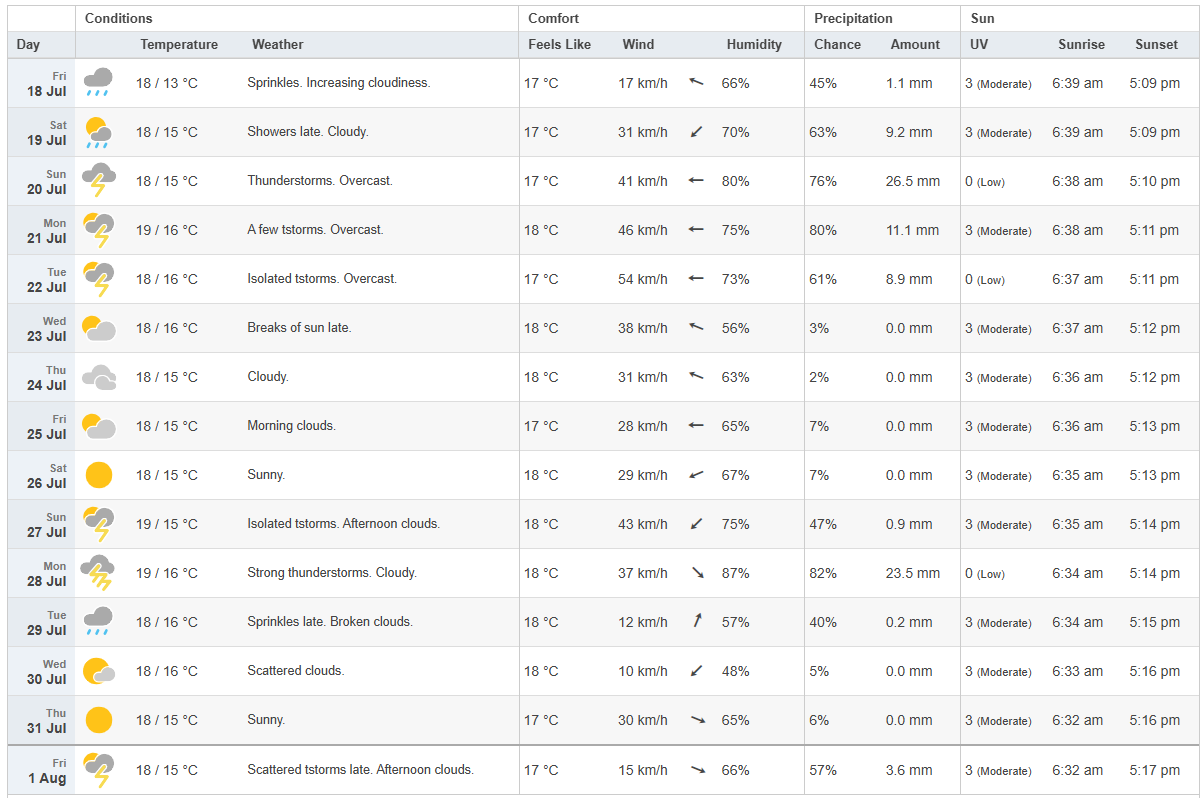Click the strong thunderstorm icon for Mon 28 Jul
This screenshot has width=1203, height=798.
(x=98, y=573)
